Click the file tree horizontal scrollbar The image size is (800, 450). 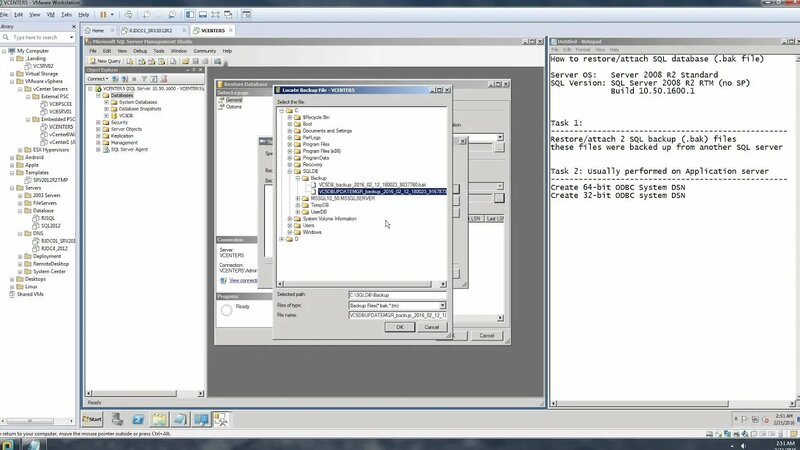tap(361, 284)
